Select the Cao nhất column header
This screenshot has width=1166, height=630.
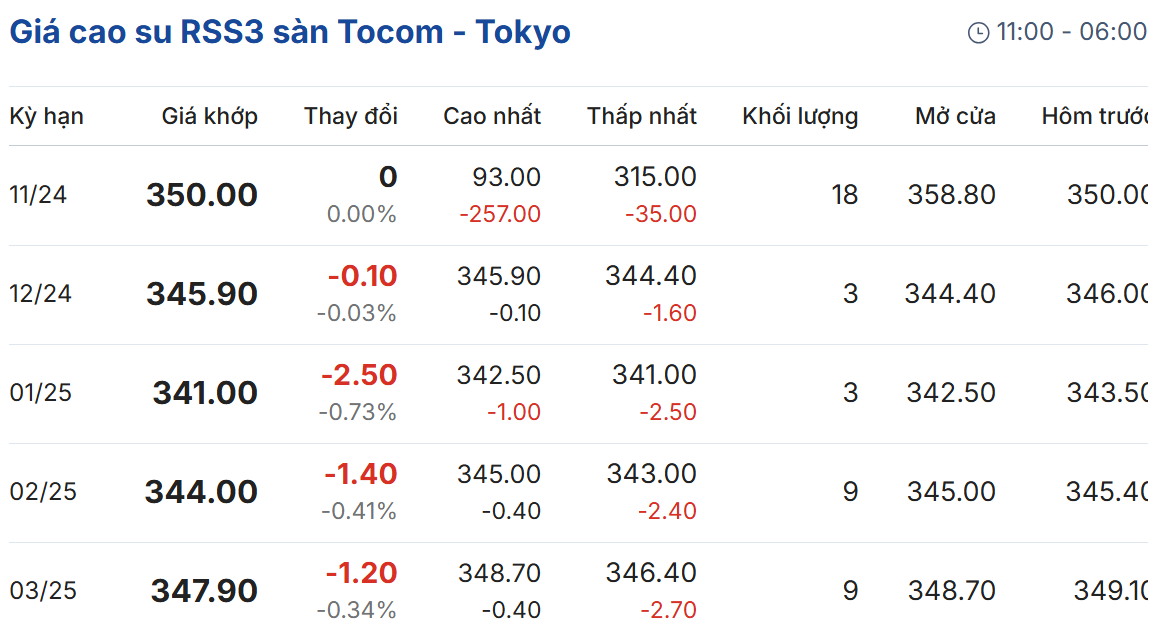pyautogui.click(x=492, y=116)
